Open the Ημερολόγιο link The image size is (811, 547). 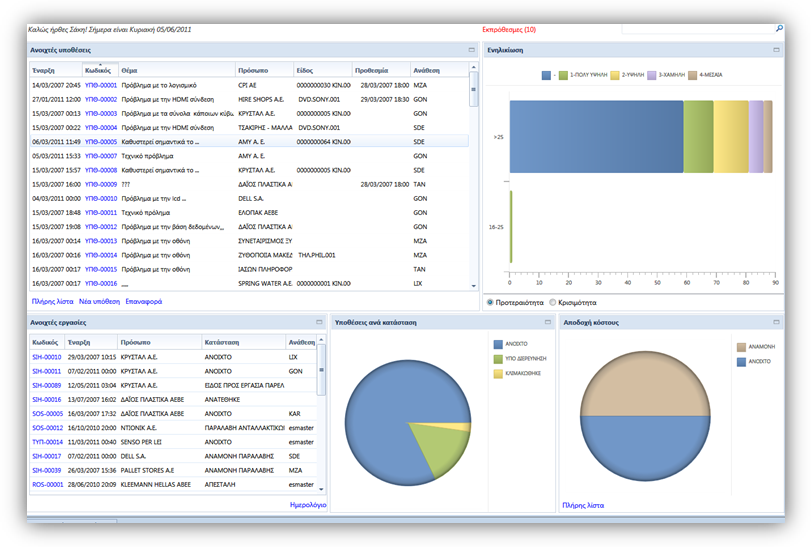(308, 505)
